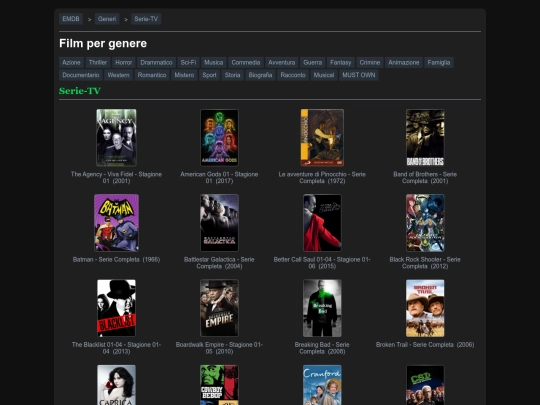
Task: Click 'Breaking Bad - Serie Completa' title
Action: (x=322, y=348)
